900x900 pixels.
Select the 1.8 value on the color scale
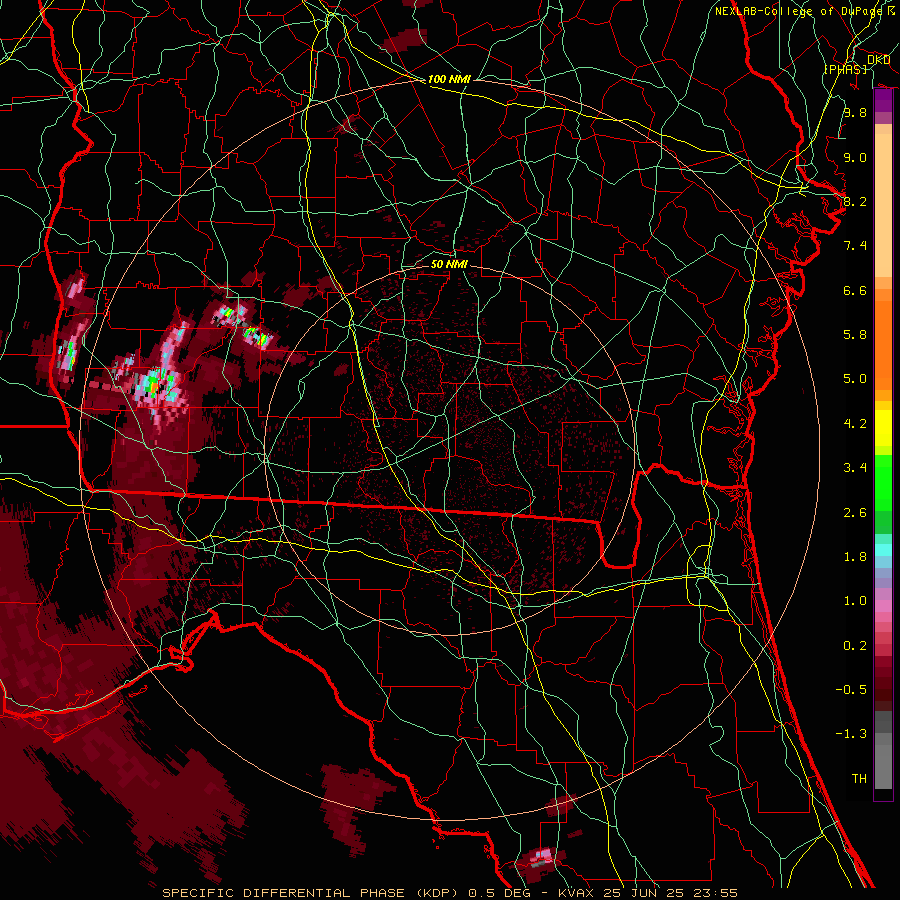(855, 557)
